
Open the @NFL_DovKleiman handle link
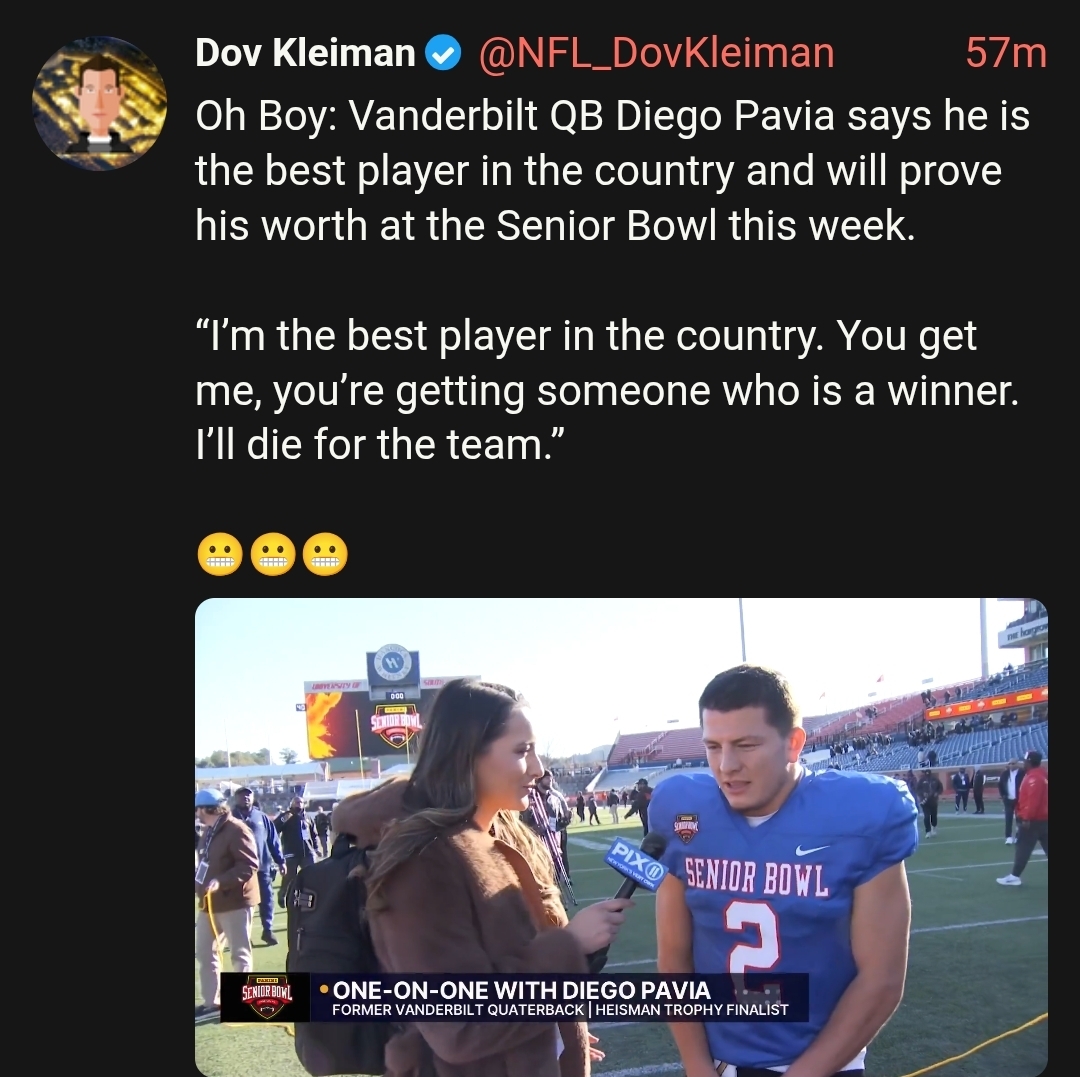coord(656,53)
